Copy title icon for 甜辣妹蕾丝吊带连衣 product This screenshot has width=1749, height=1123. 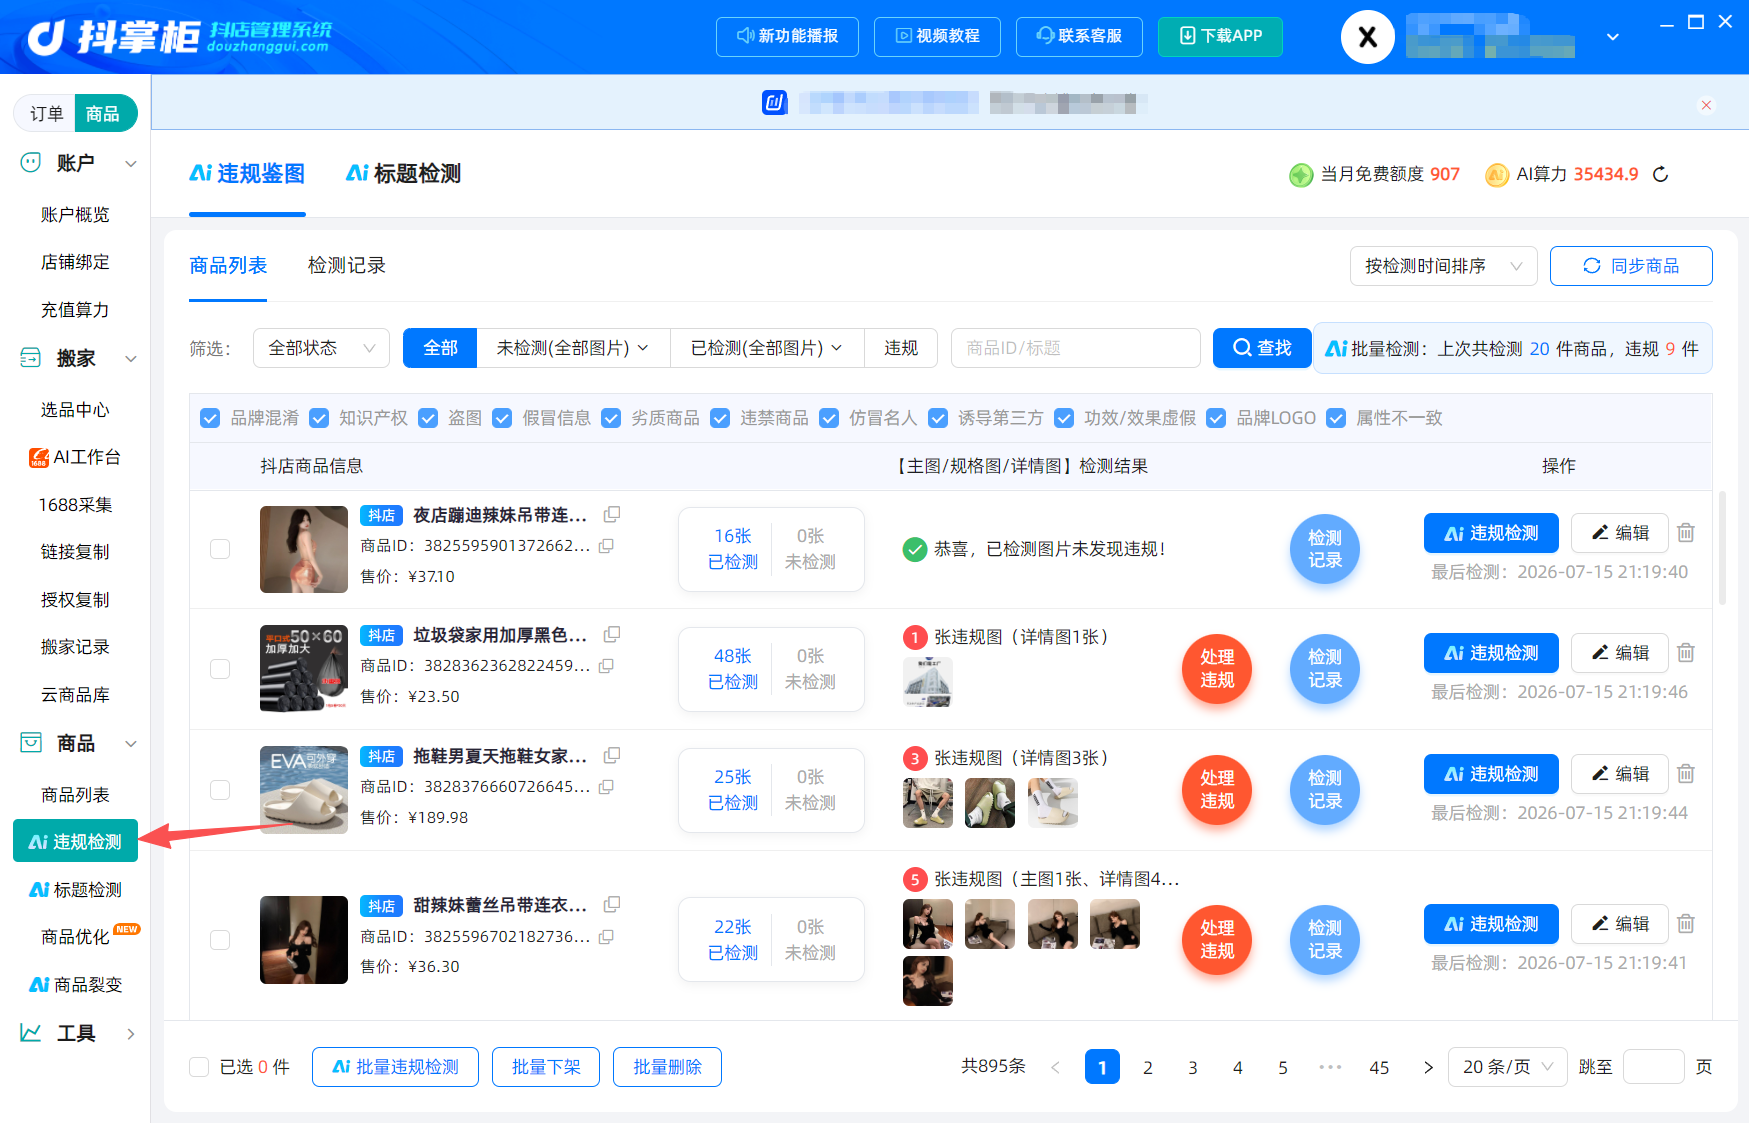click(x=612, y=904)
